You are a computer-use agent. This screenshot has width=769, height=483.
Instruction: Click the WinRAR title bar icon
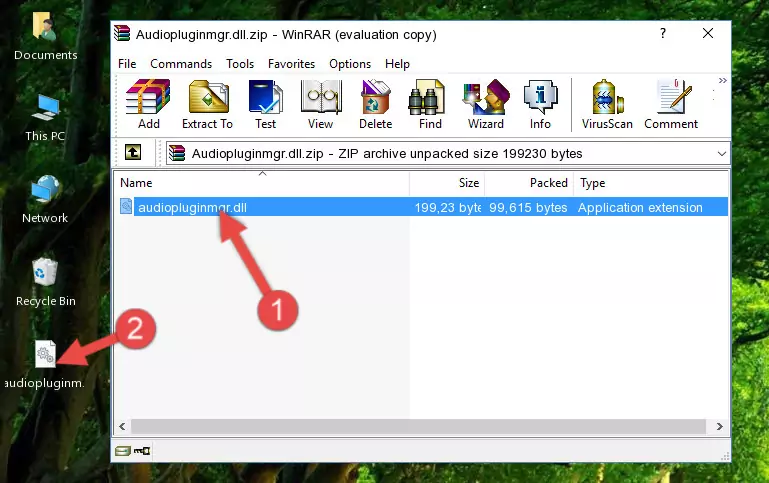(122, 34)
